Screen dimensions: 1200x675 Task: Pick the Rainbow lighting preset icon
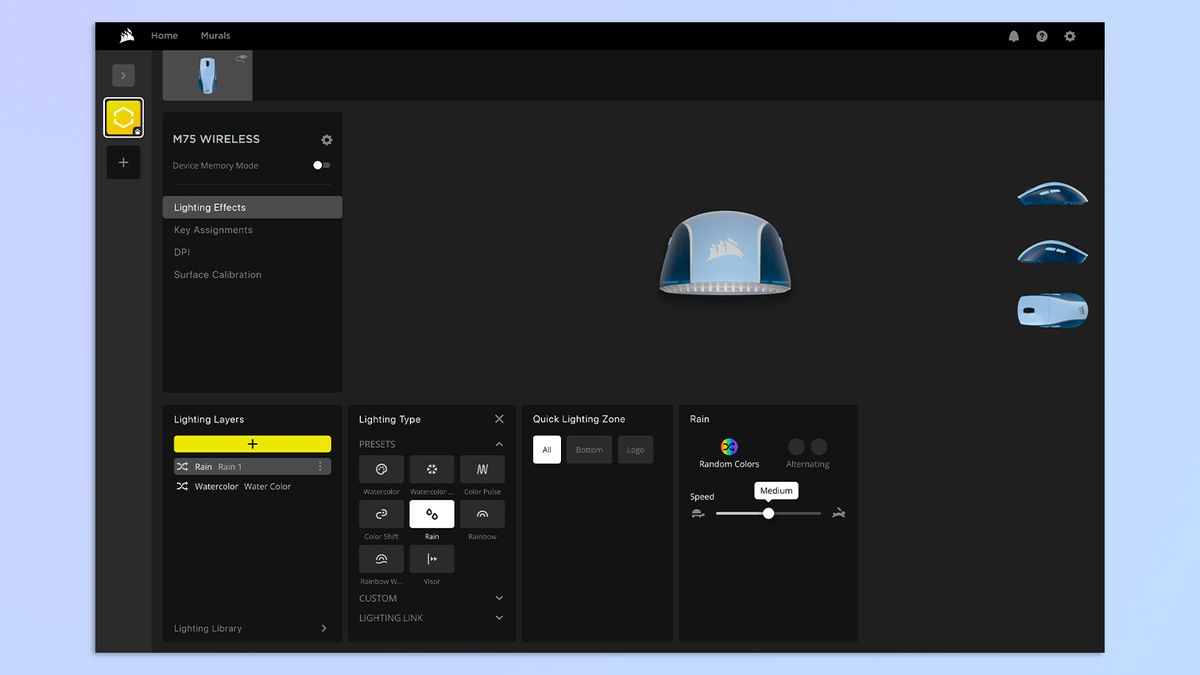tap(482, 514)
